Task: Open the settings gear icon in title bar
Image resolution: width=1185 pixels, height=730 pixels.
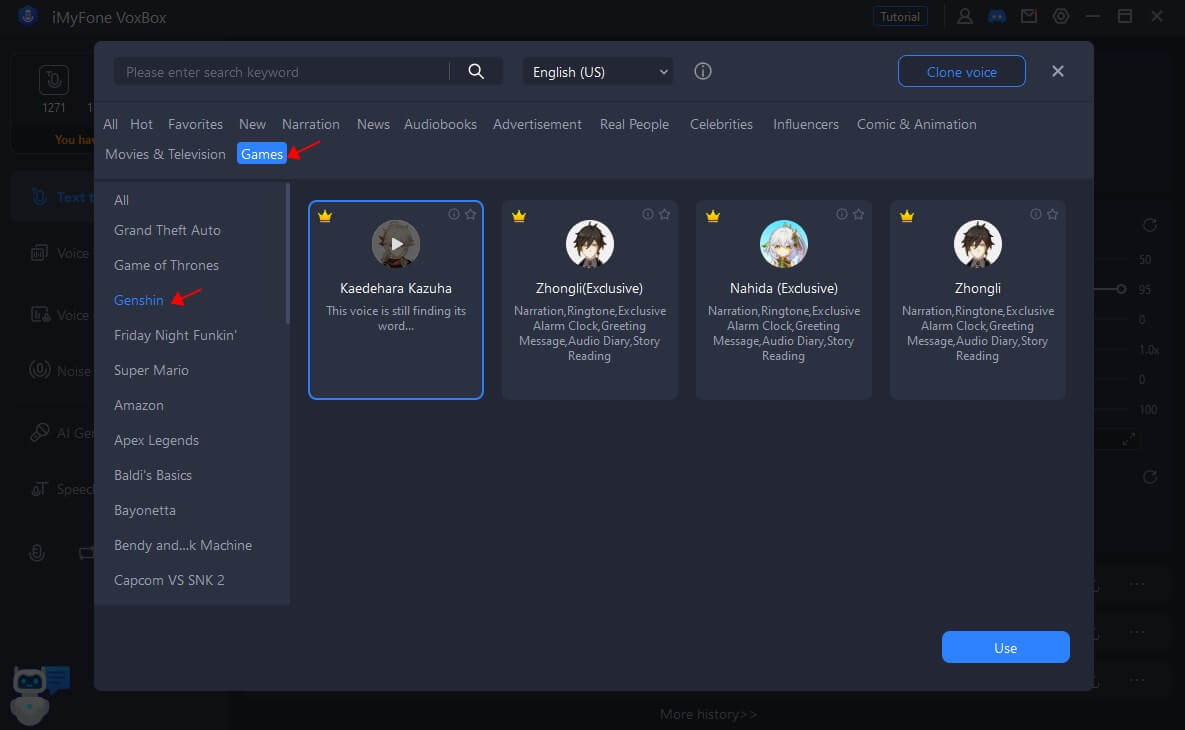Action: click(x=1061, y=16)
